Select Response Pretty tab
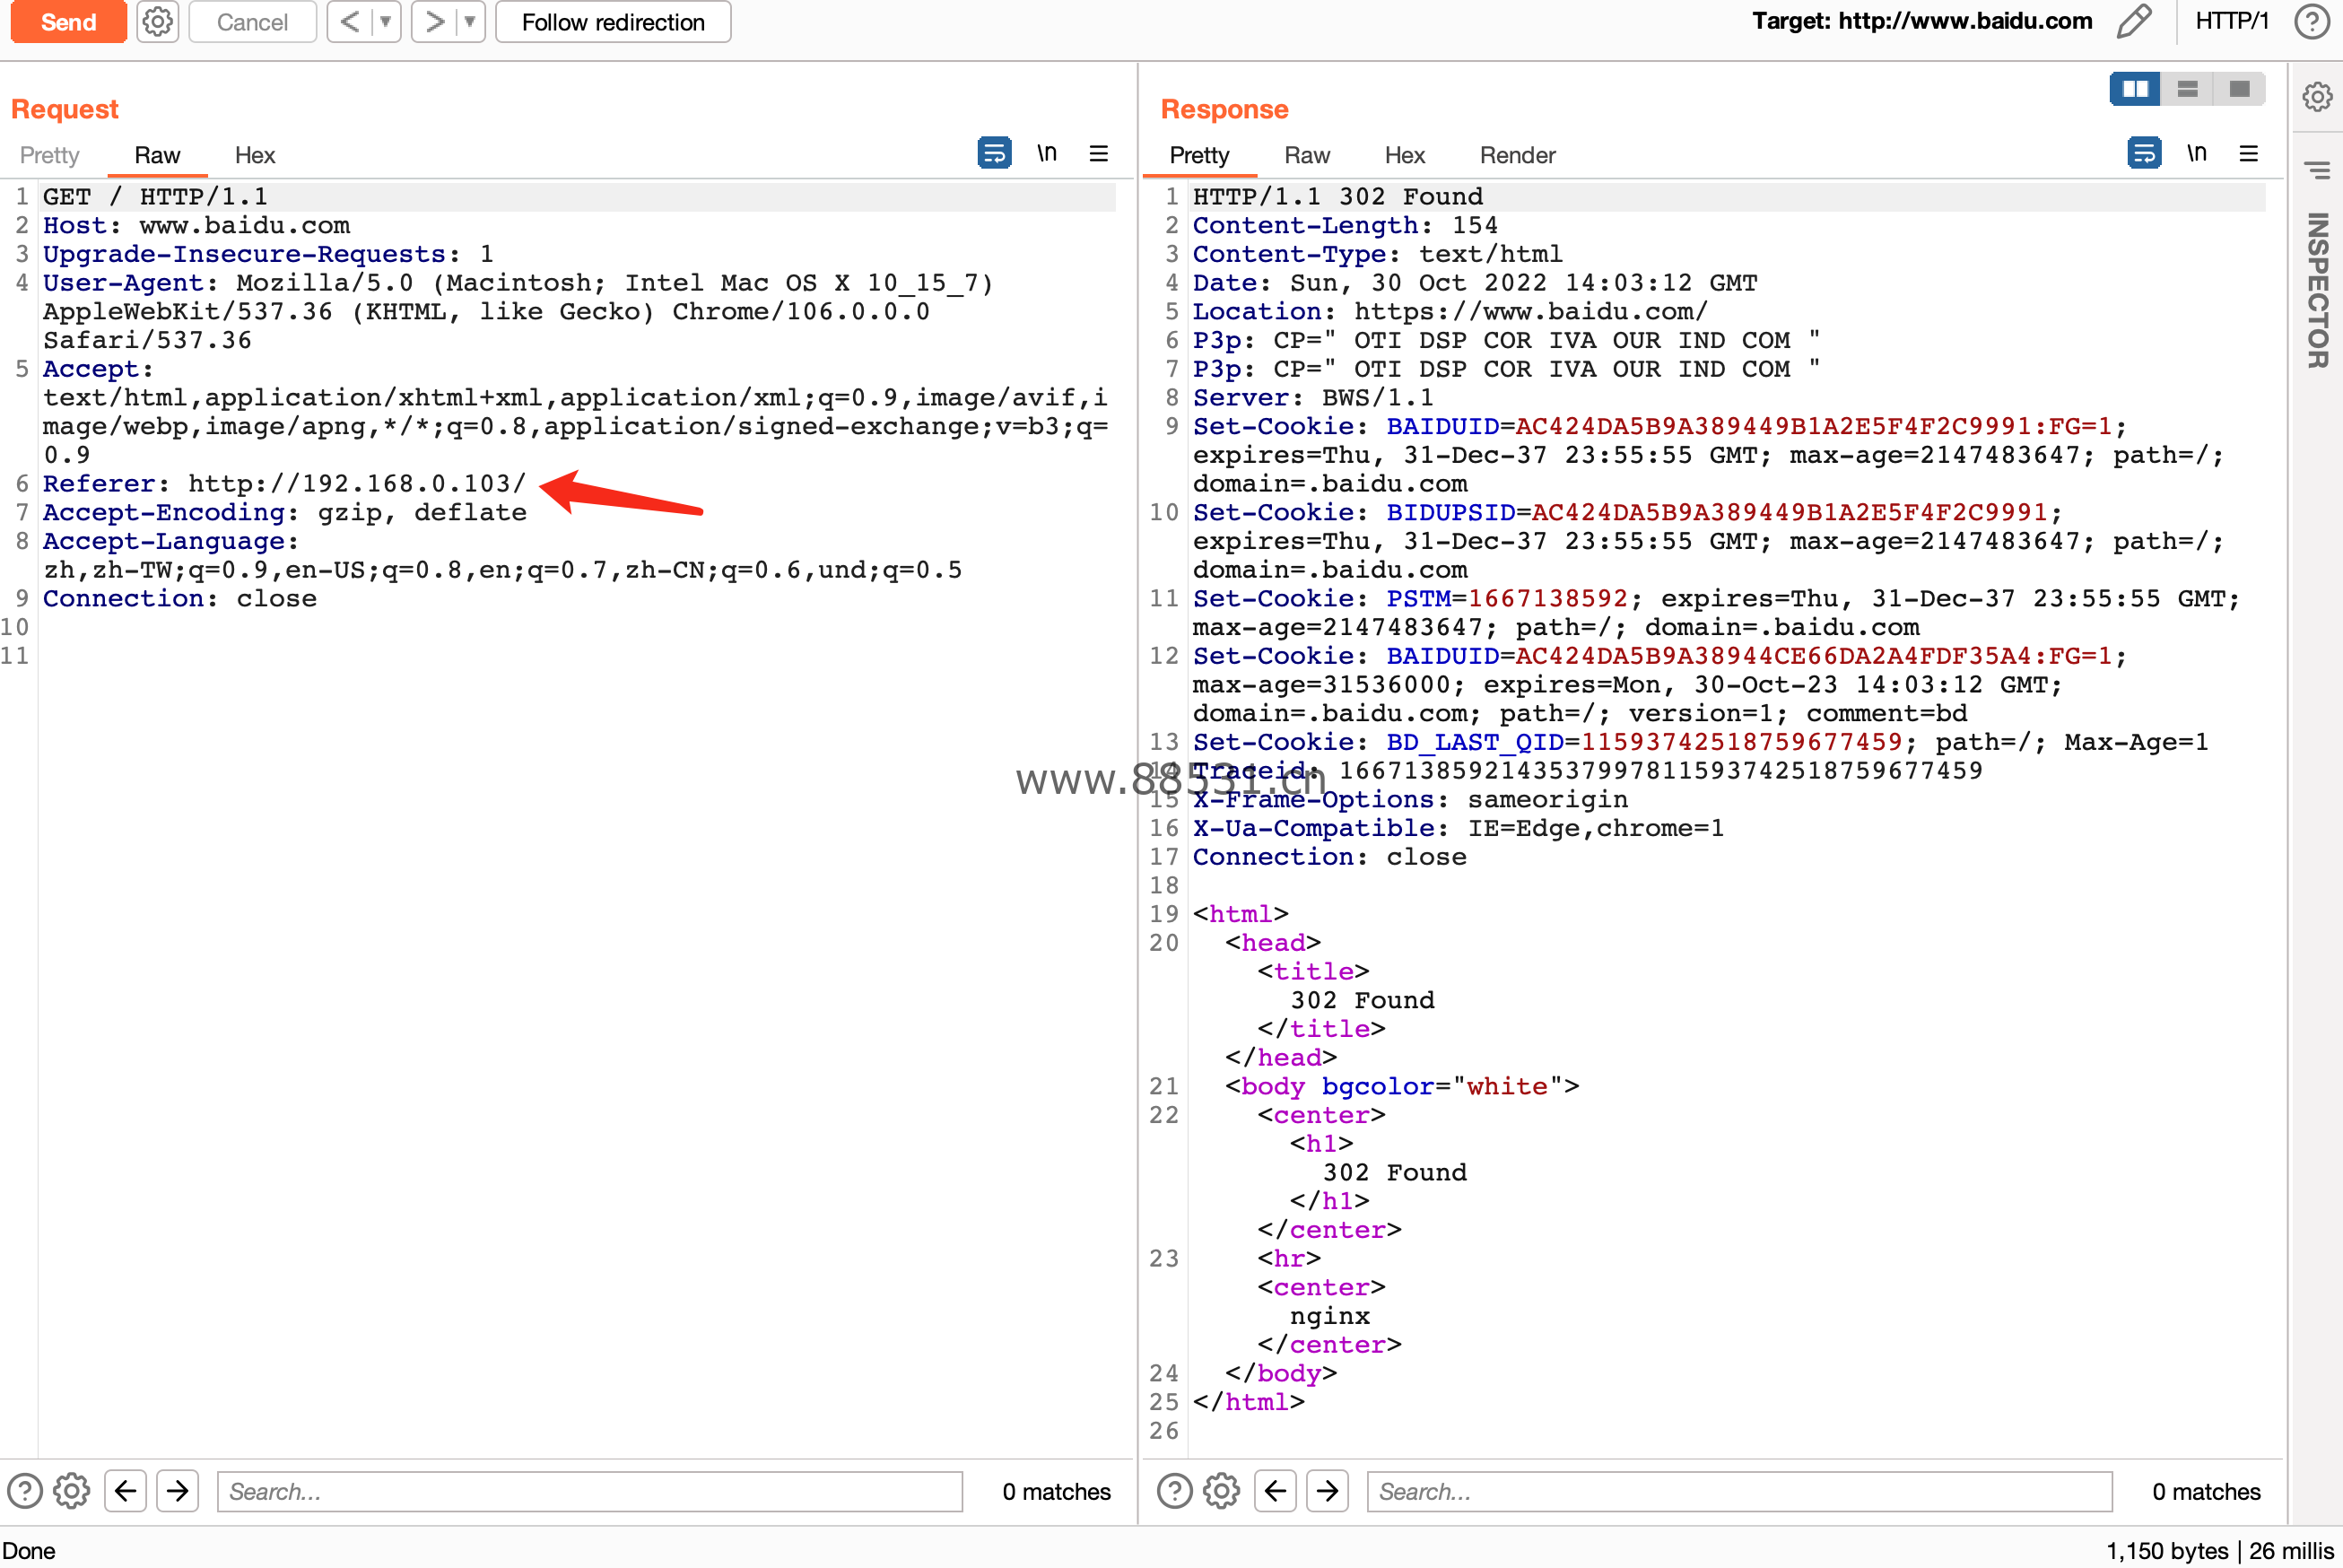This screenshot has height=1568, width=2343. click(x=1199, y=155)
